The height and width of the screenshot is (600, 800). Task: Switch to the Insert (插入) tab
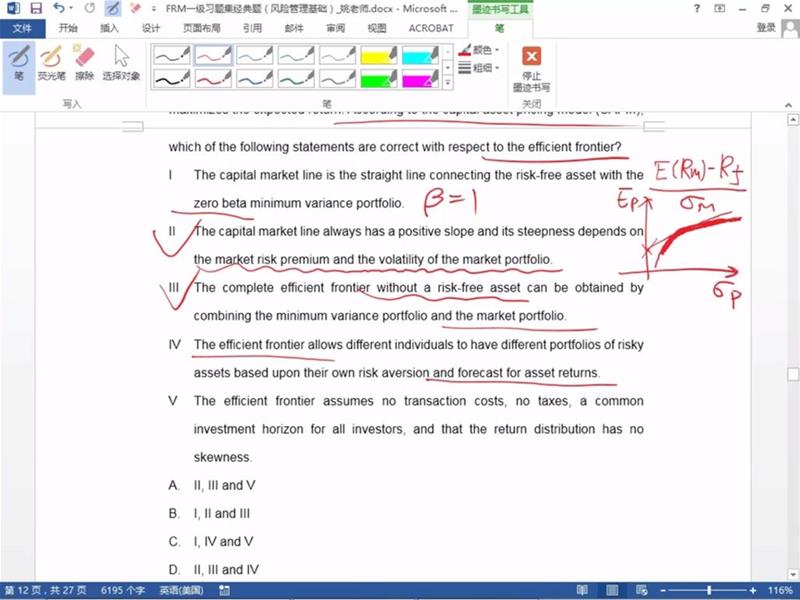point(109,28)
